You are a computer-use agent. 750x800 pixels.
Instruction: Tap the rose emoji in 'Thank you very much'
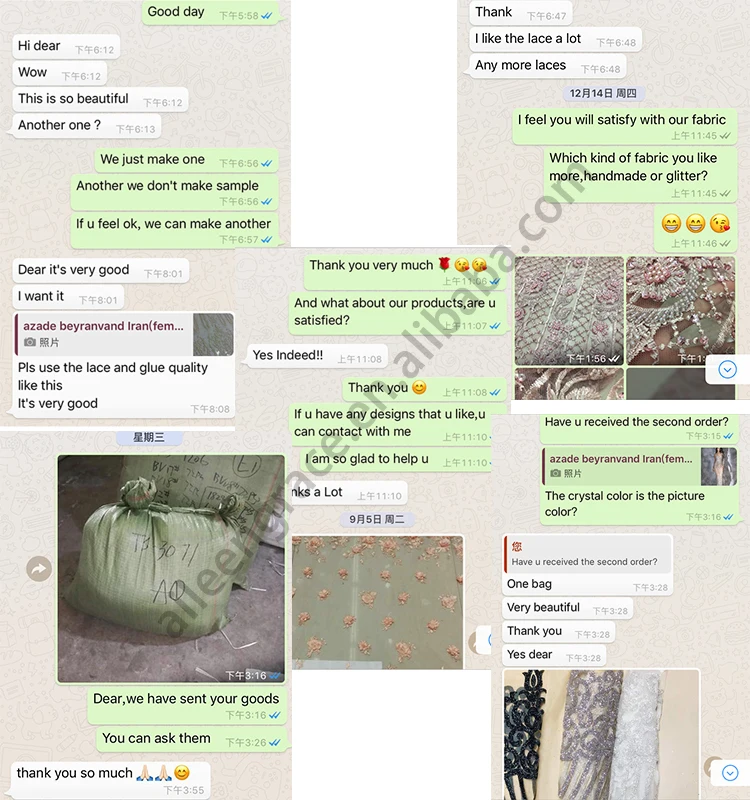coord(444,264)
